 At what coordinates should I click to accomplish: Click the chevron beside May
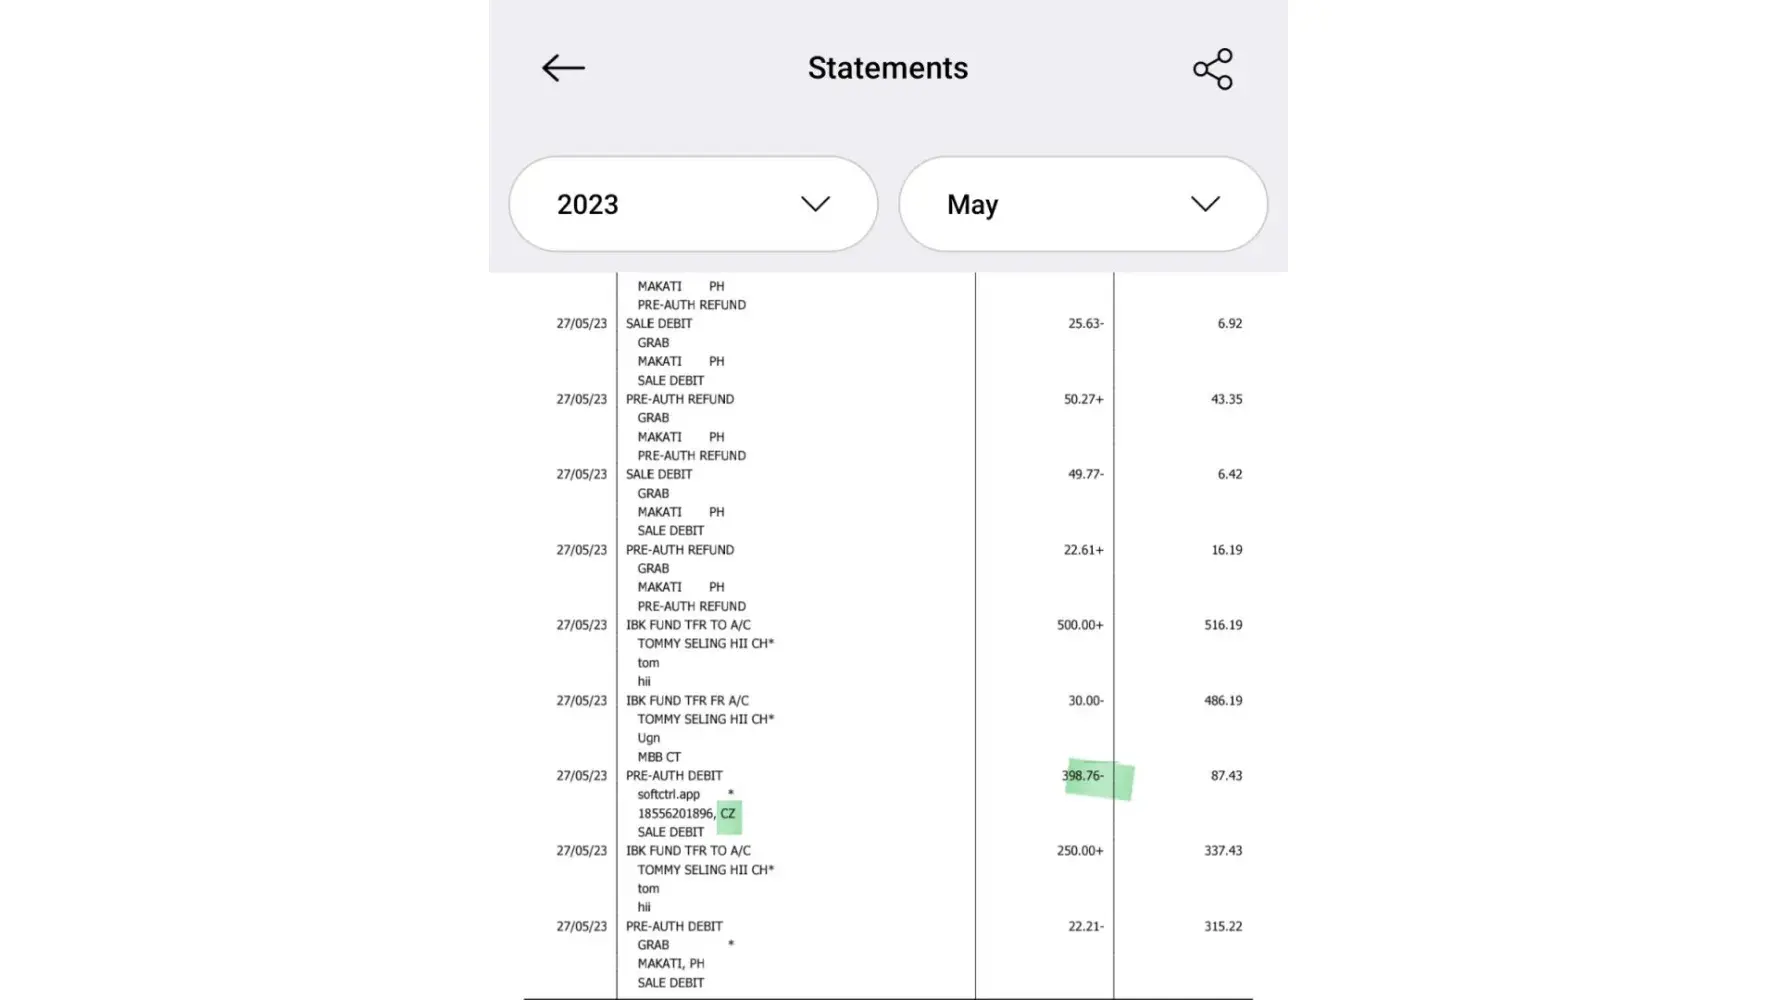(x=1205, y=204)
